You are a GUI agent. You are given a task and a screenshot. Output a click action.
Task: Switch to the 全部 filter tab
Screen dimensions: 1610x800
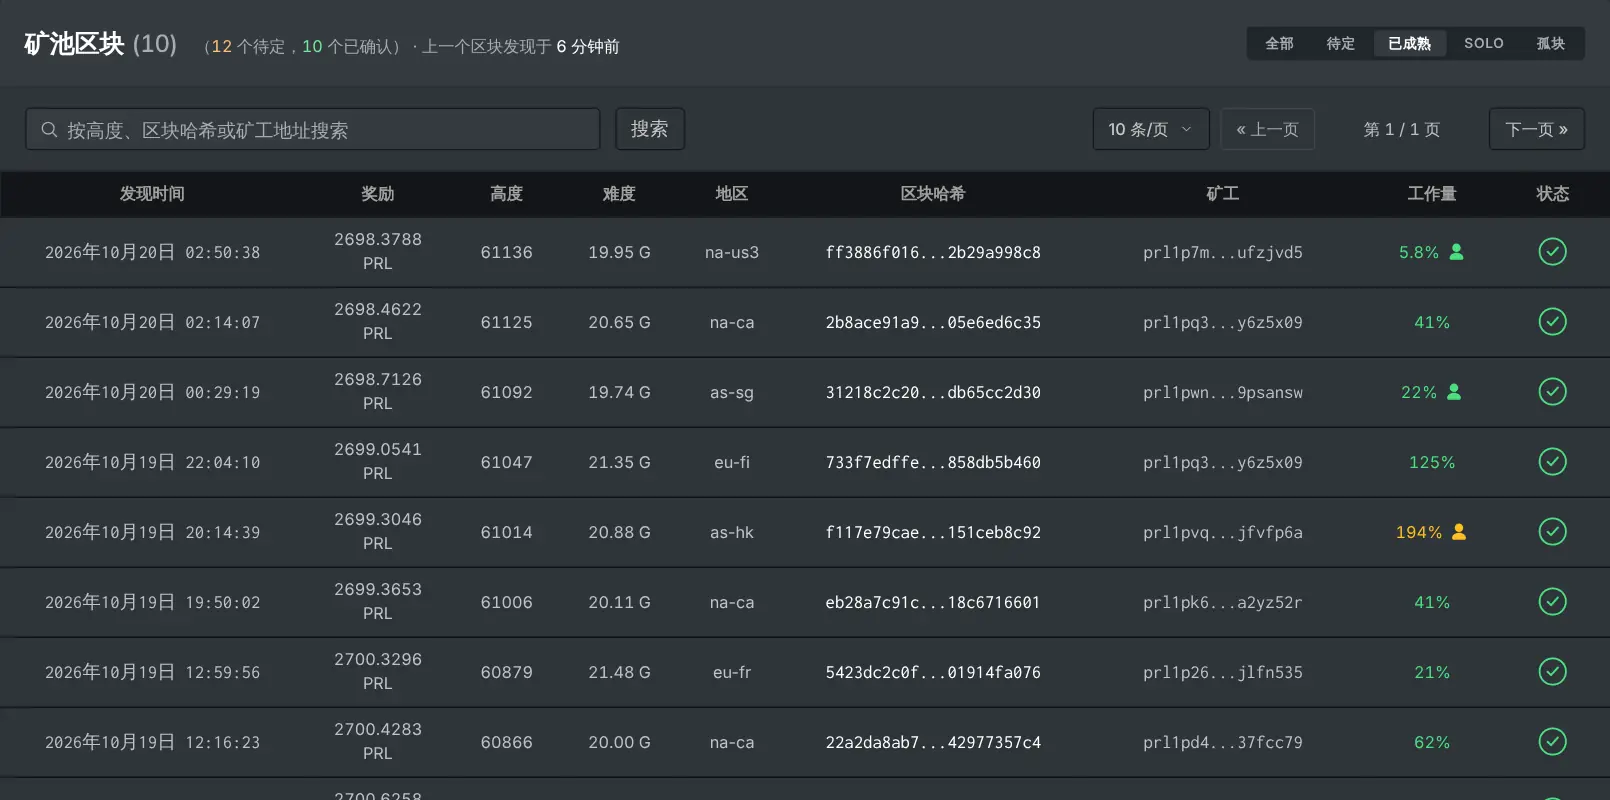1279,44
